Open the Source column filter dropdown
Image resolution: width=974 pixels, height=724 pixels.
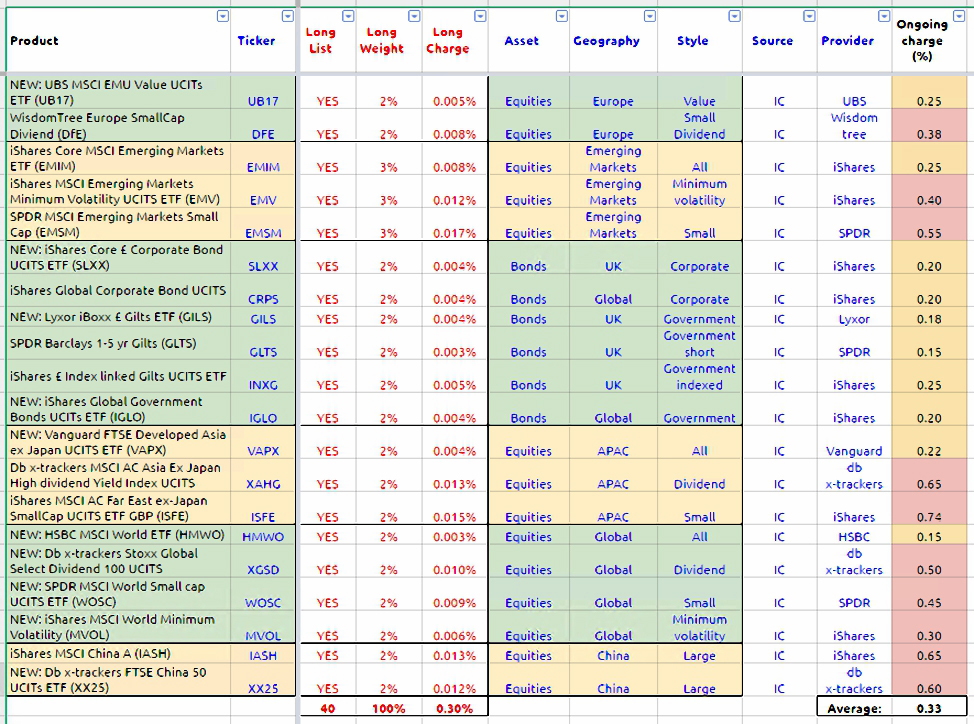pyautogui.click(x=809, y=17)
